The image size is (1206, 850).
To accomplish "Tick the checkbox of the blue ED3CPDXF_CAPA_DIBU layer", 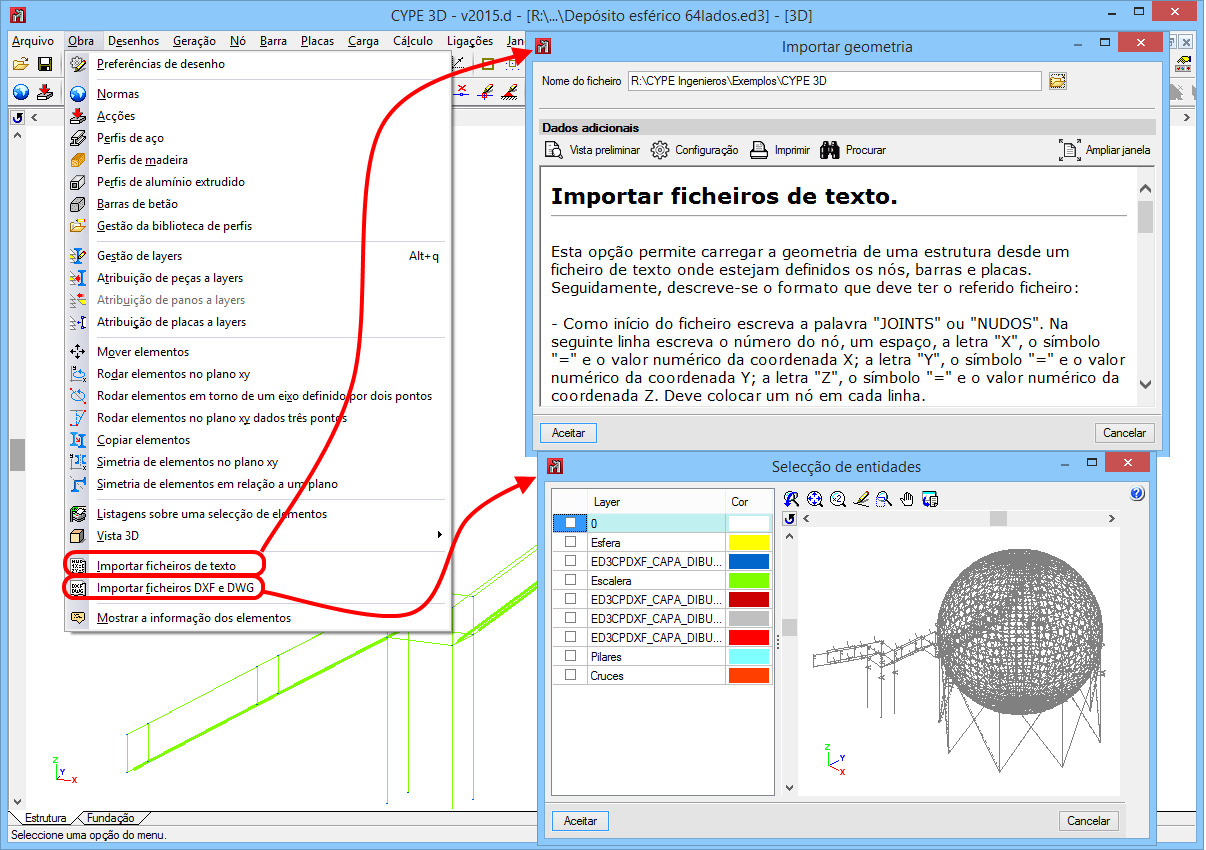I will (570, 561).
